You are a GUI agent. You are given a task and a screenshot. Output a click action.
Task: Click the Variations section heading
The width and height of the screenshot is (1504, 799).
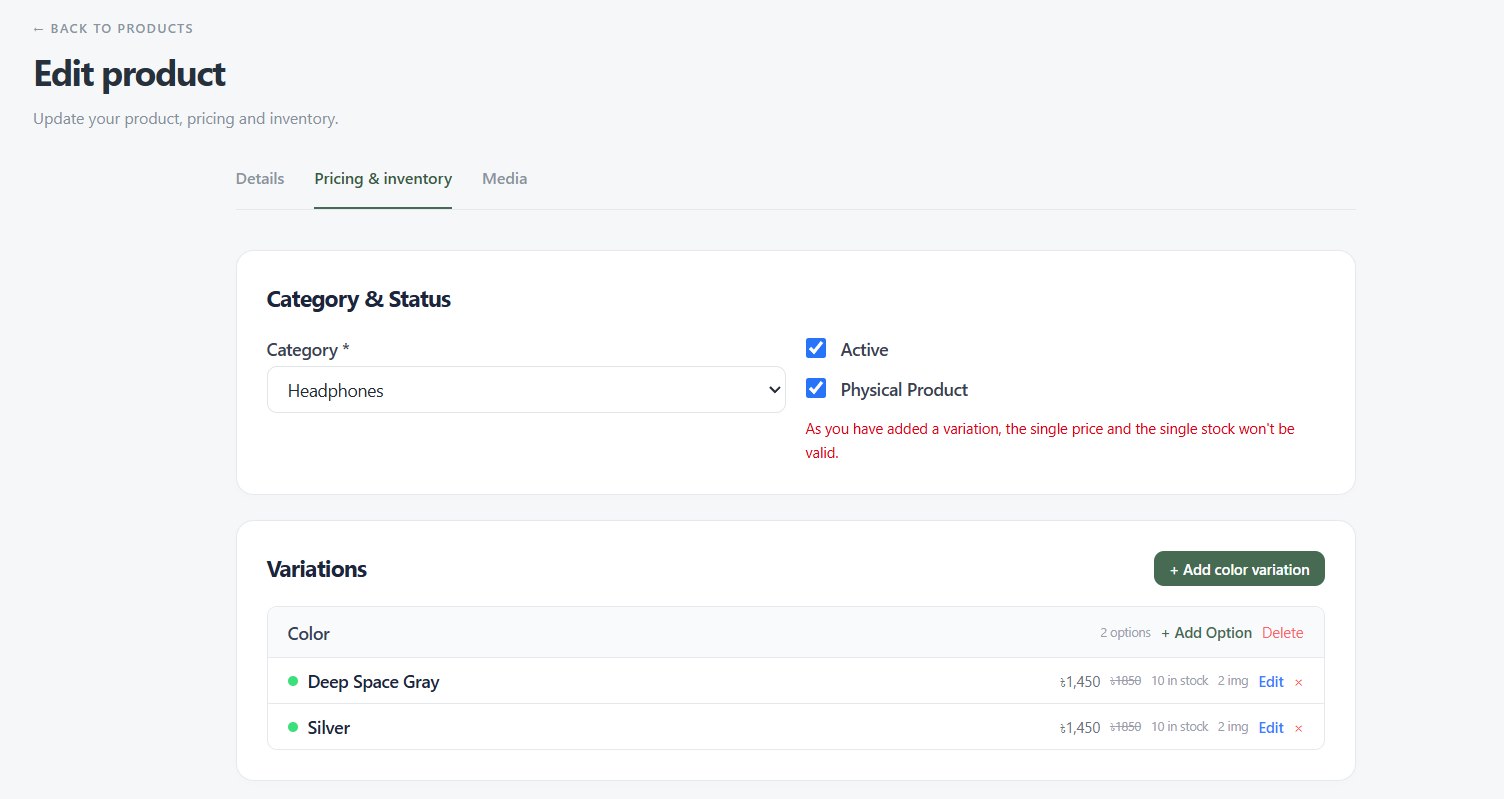(317, 569)
